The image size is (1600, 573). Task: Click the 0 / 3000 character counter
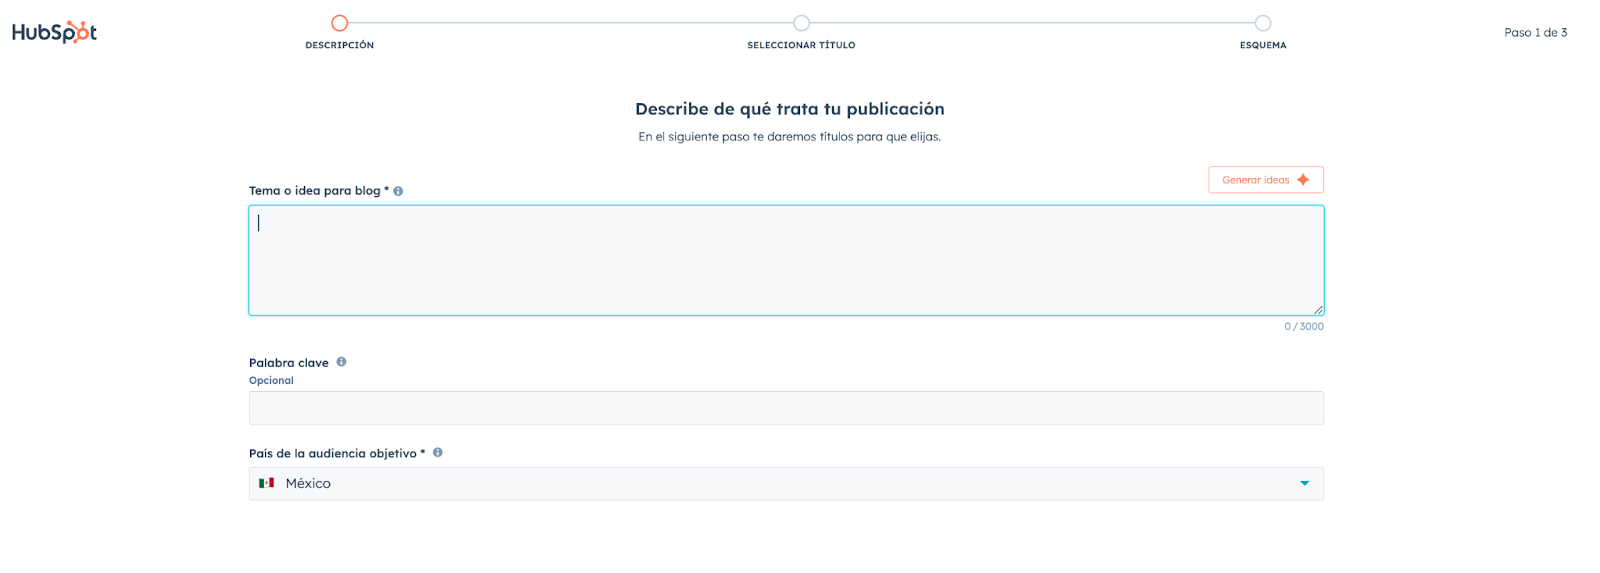click(x=1303, y=327)
